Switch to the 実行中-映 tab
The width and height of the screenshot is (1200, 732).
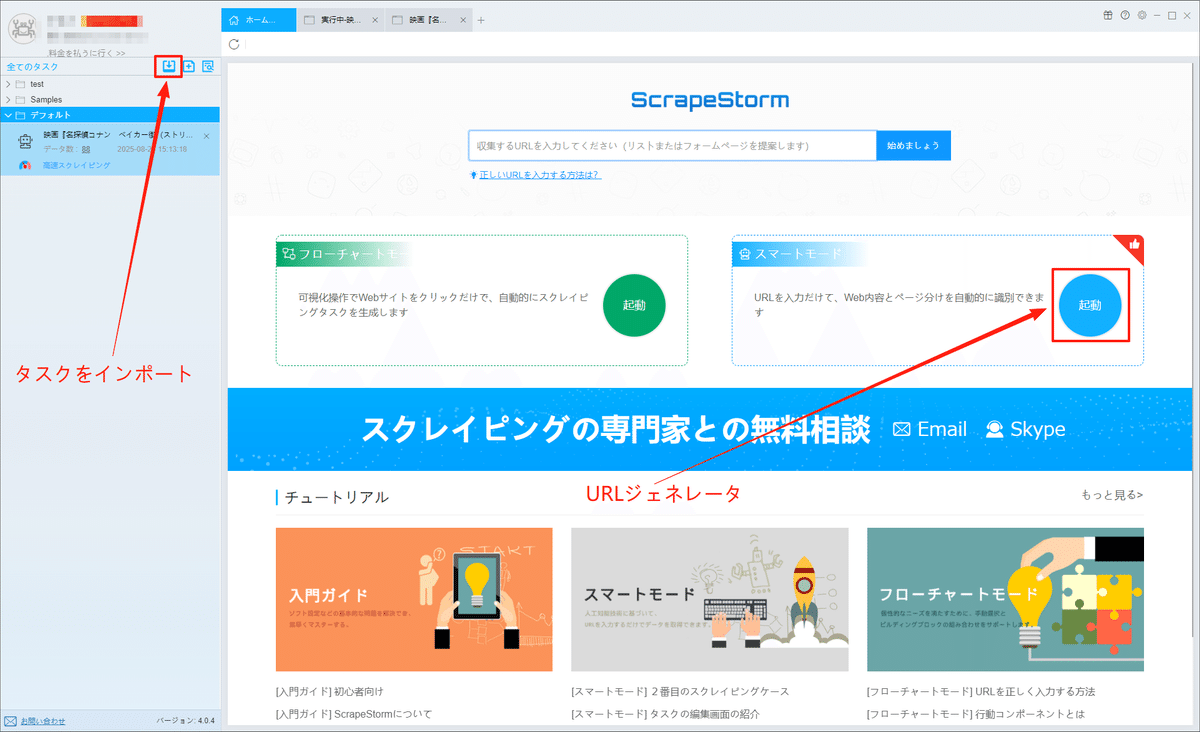click(341, 20)
